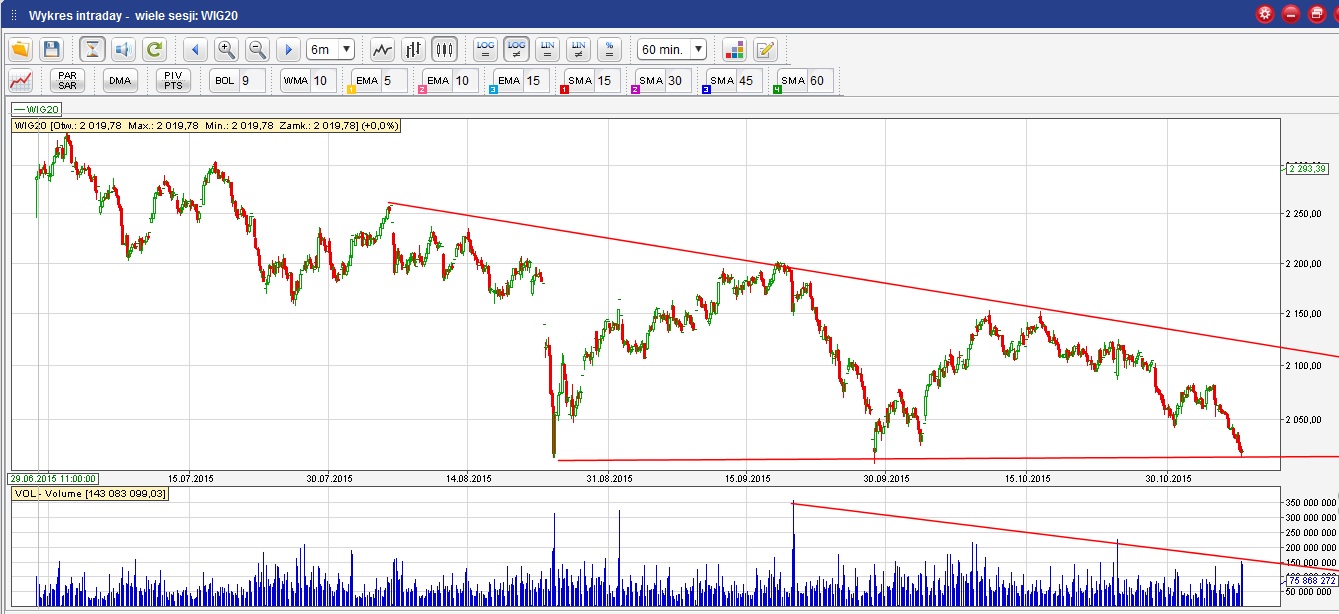Click the notes edit pencil icon
The image size is (1339, 614).
[765, 49]
